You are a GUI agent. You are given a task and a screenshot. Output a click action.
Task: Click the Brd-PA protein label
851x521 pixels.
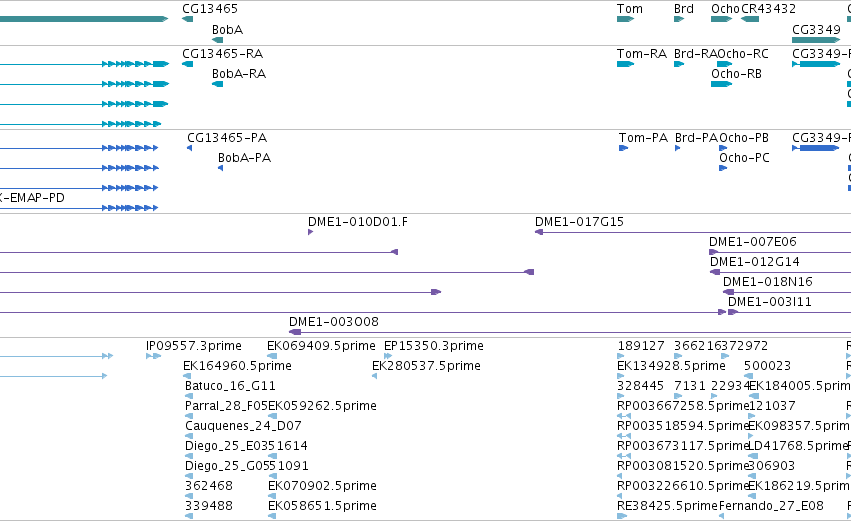click(x=696, y=138)
